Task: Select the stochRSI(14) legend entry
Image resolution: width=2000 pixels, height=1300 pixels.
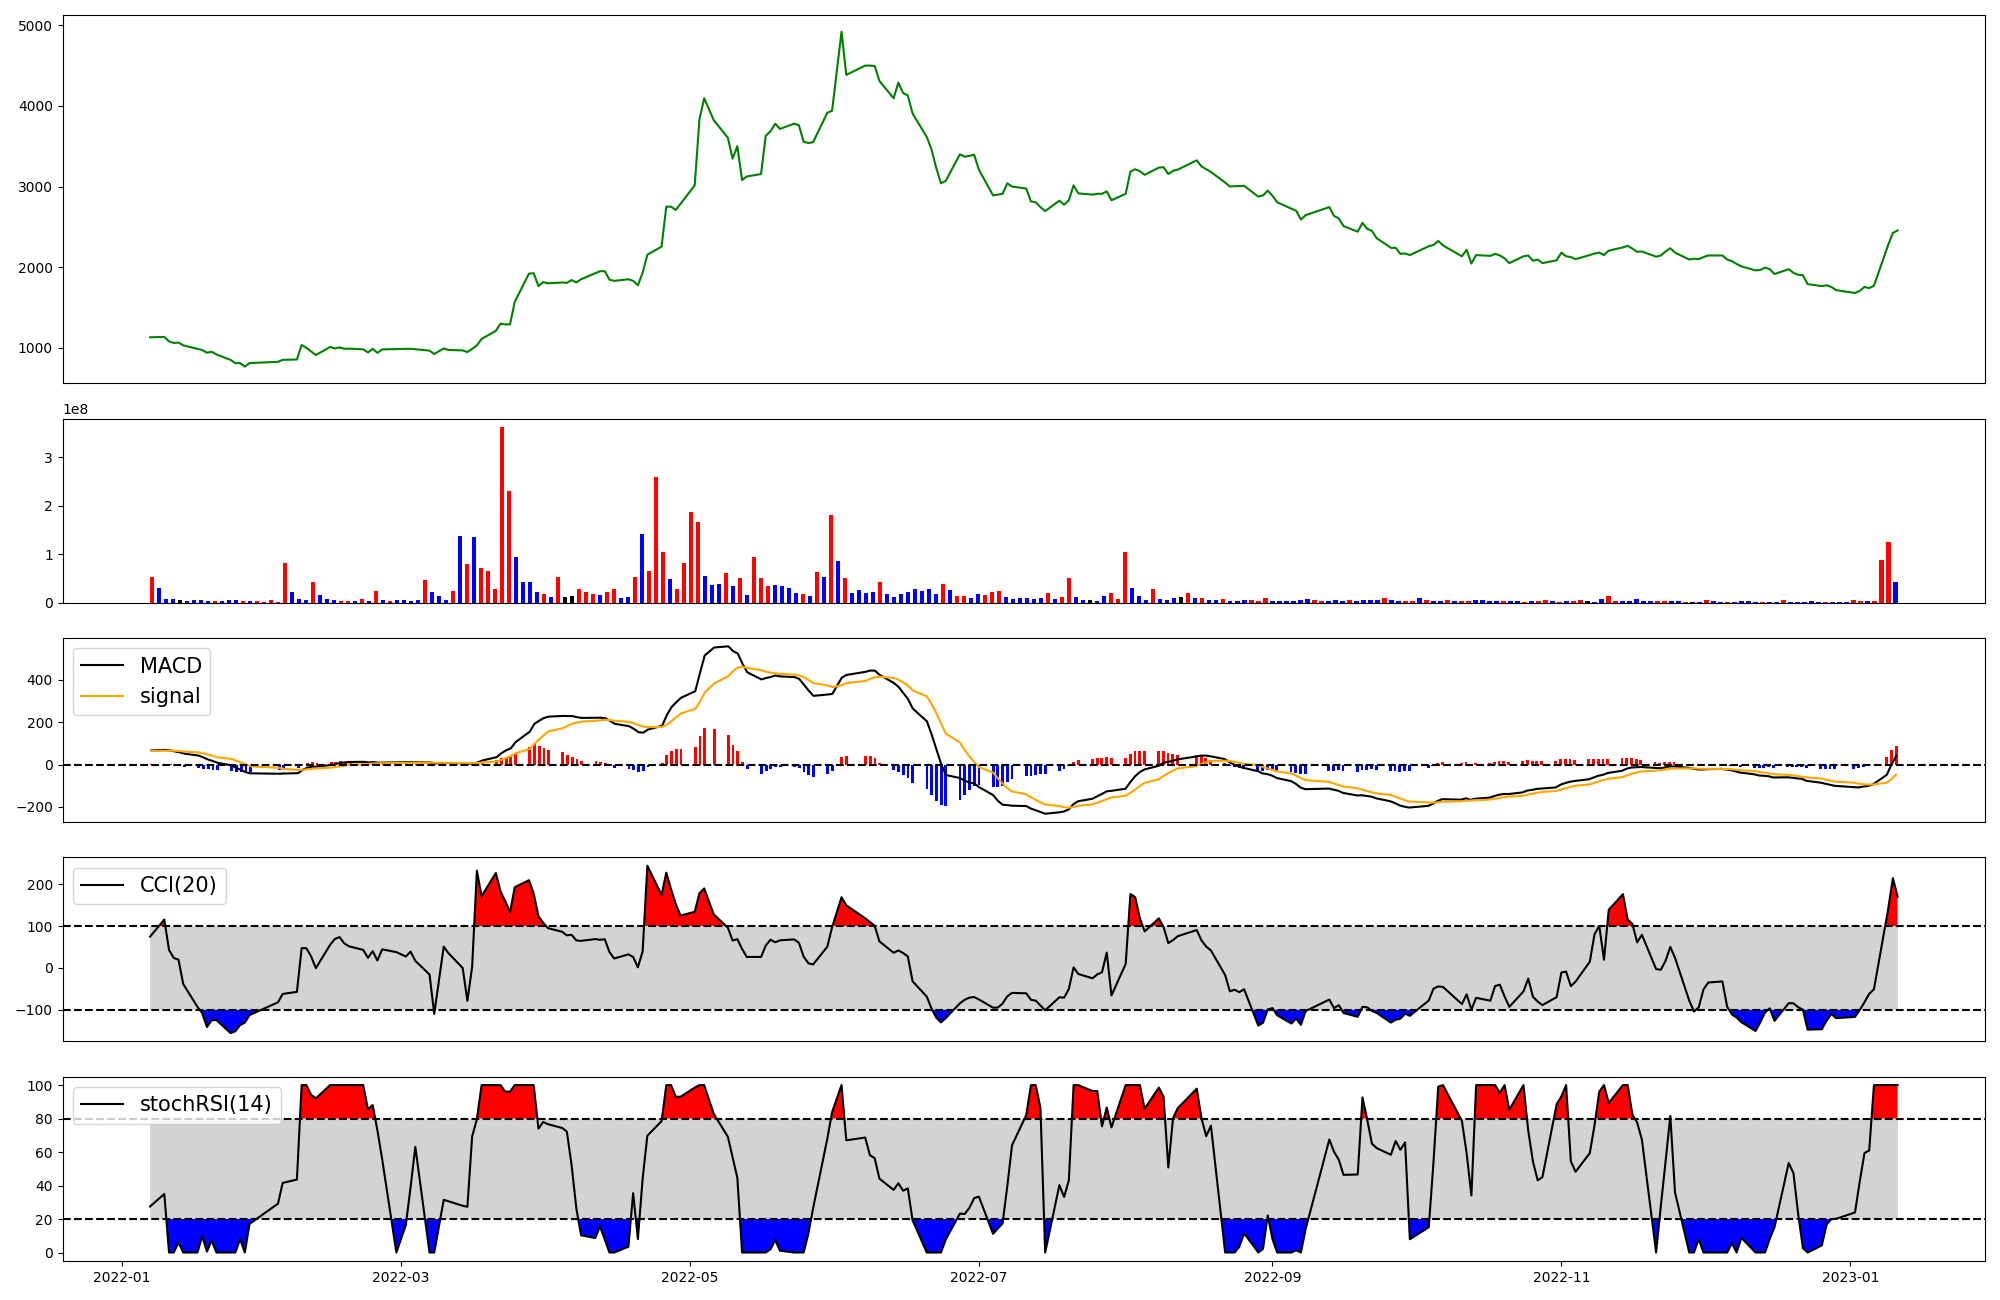Action: 205,1104
